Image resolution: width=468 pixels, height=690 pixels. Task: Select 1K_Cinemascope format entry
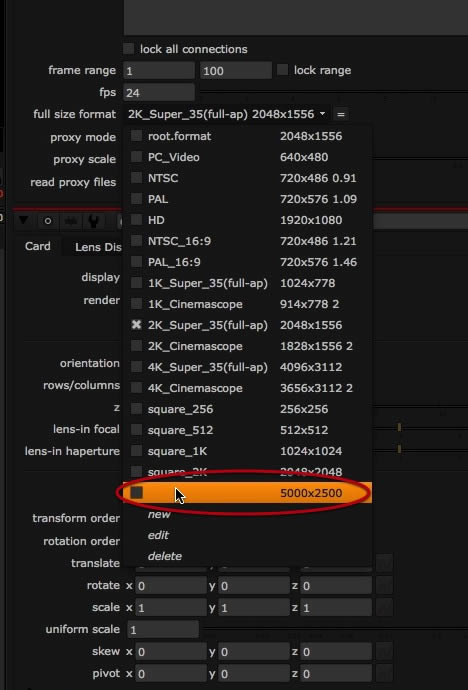click(x=248, y=304)
